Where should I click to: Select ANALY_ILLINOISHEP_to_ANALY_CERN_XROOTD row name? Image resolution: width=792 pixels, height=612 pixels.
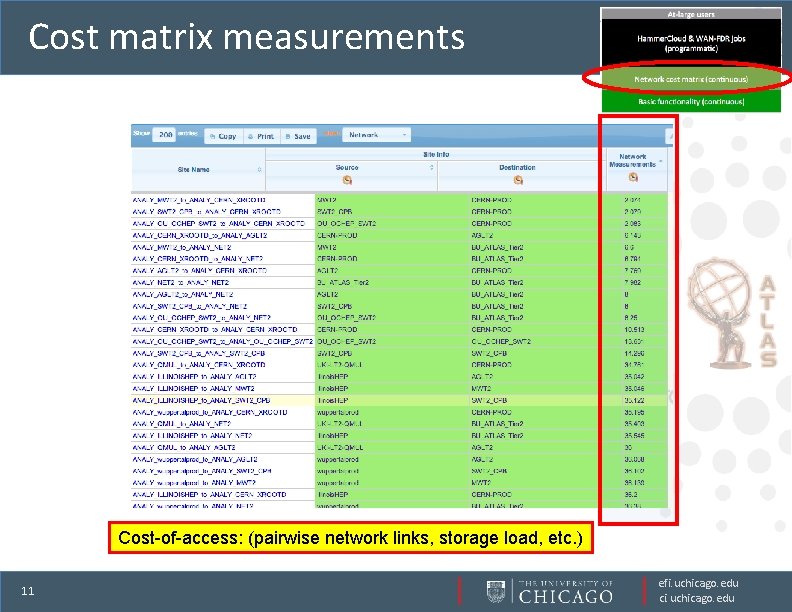209,494
